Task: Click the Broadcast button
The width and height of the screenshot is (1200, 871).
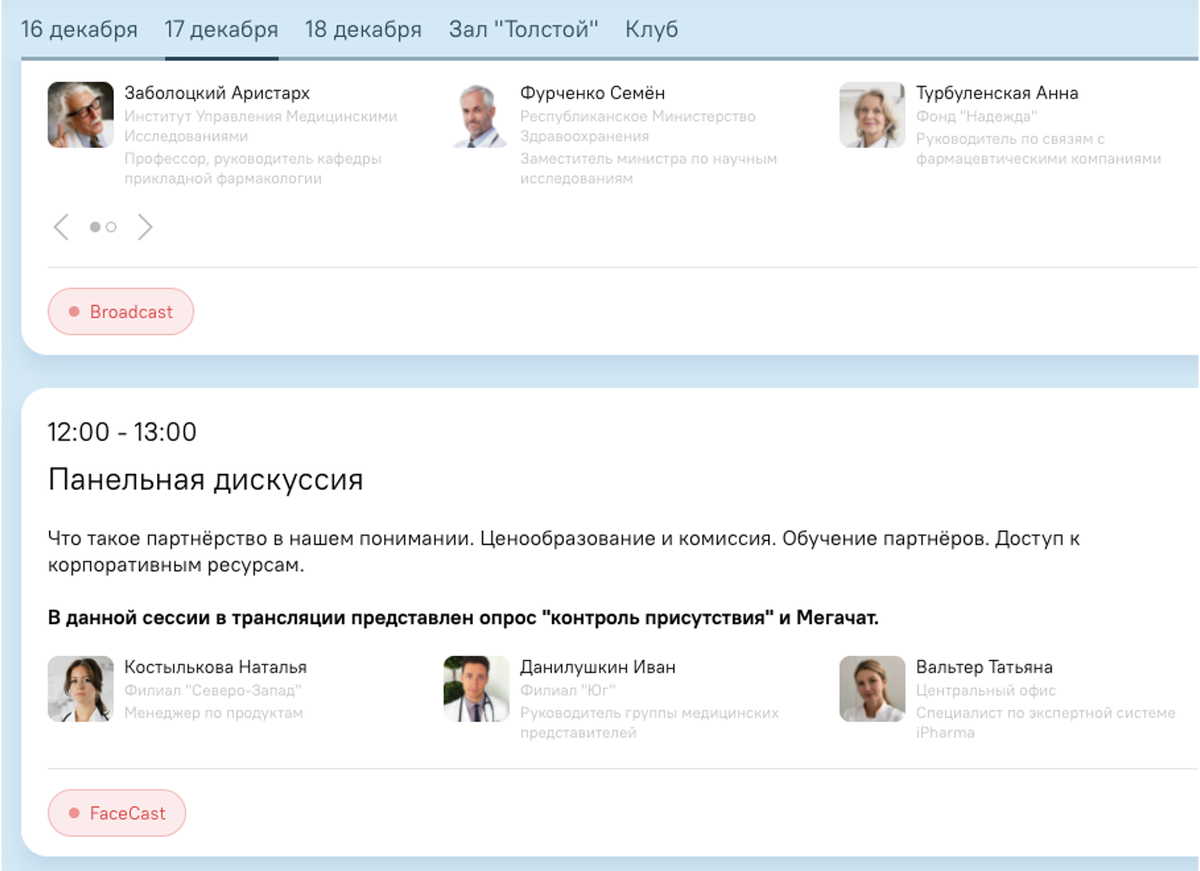Action: point(121,312)
